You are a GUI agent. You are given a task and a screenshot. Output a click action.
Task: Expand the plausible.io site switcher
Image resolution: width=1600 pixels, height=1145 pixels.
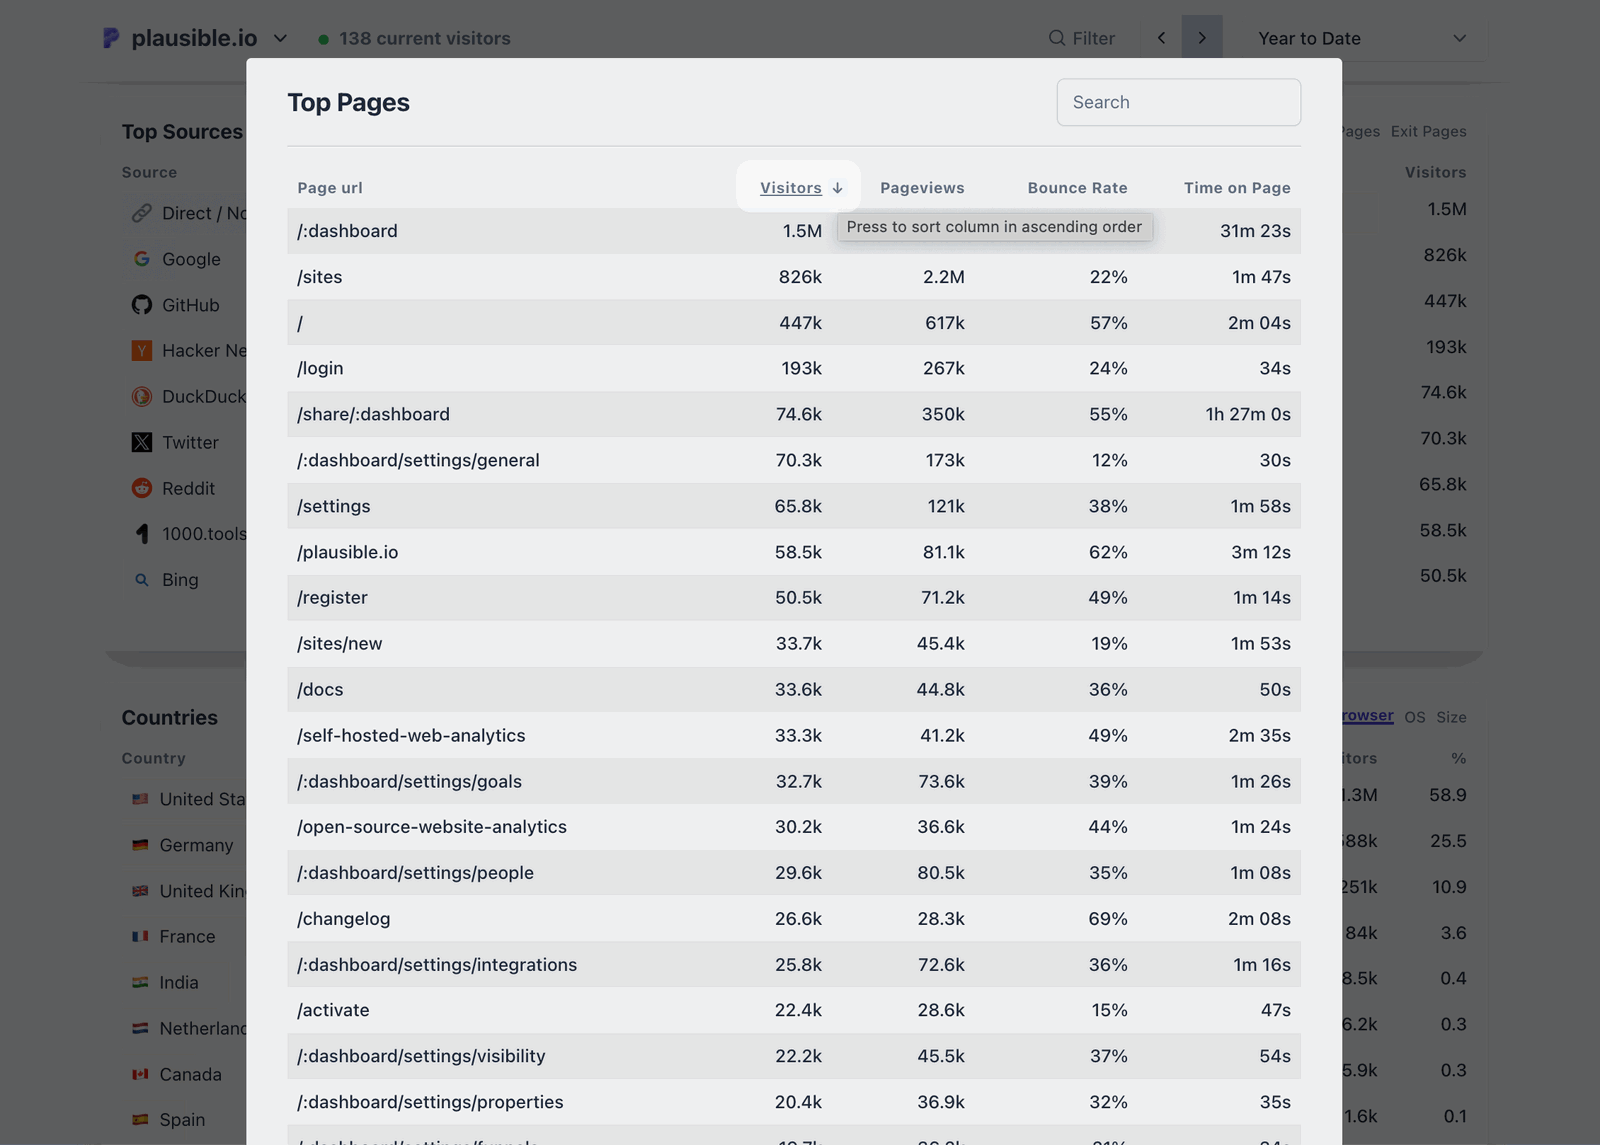[x=279, y=38]
